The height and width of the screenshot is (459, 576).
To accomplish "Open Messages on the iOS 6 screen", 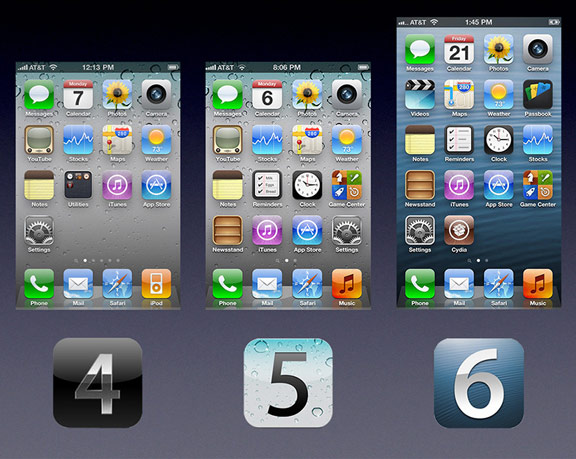I will [x=420, y=49].
